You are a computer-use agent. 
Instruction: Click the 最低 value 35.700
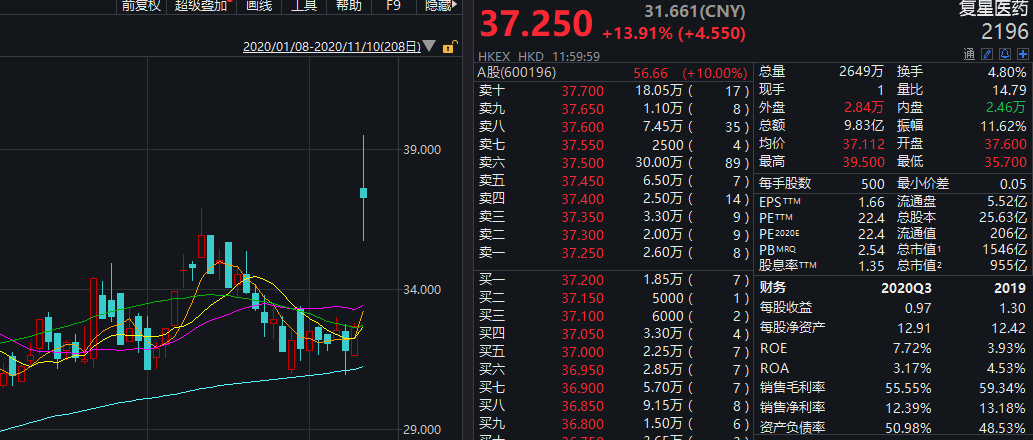click(x=1006, y=161)
